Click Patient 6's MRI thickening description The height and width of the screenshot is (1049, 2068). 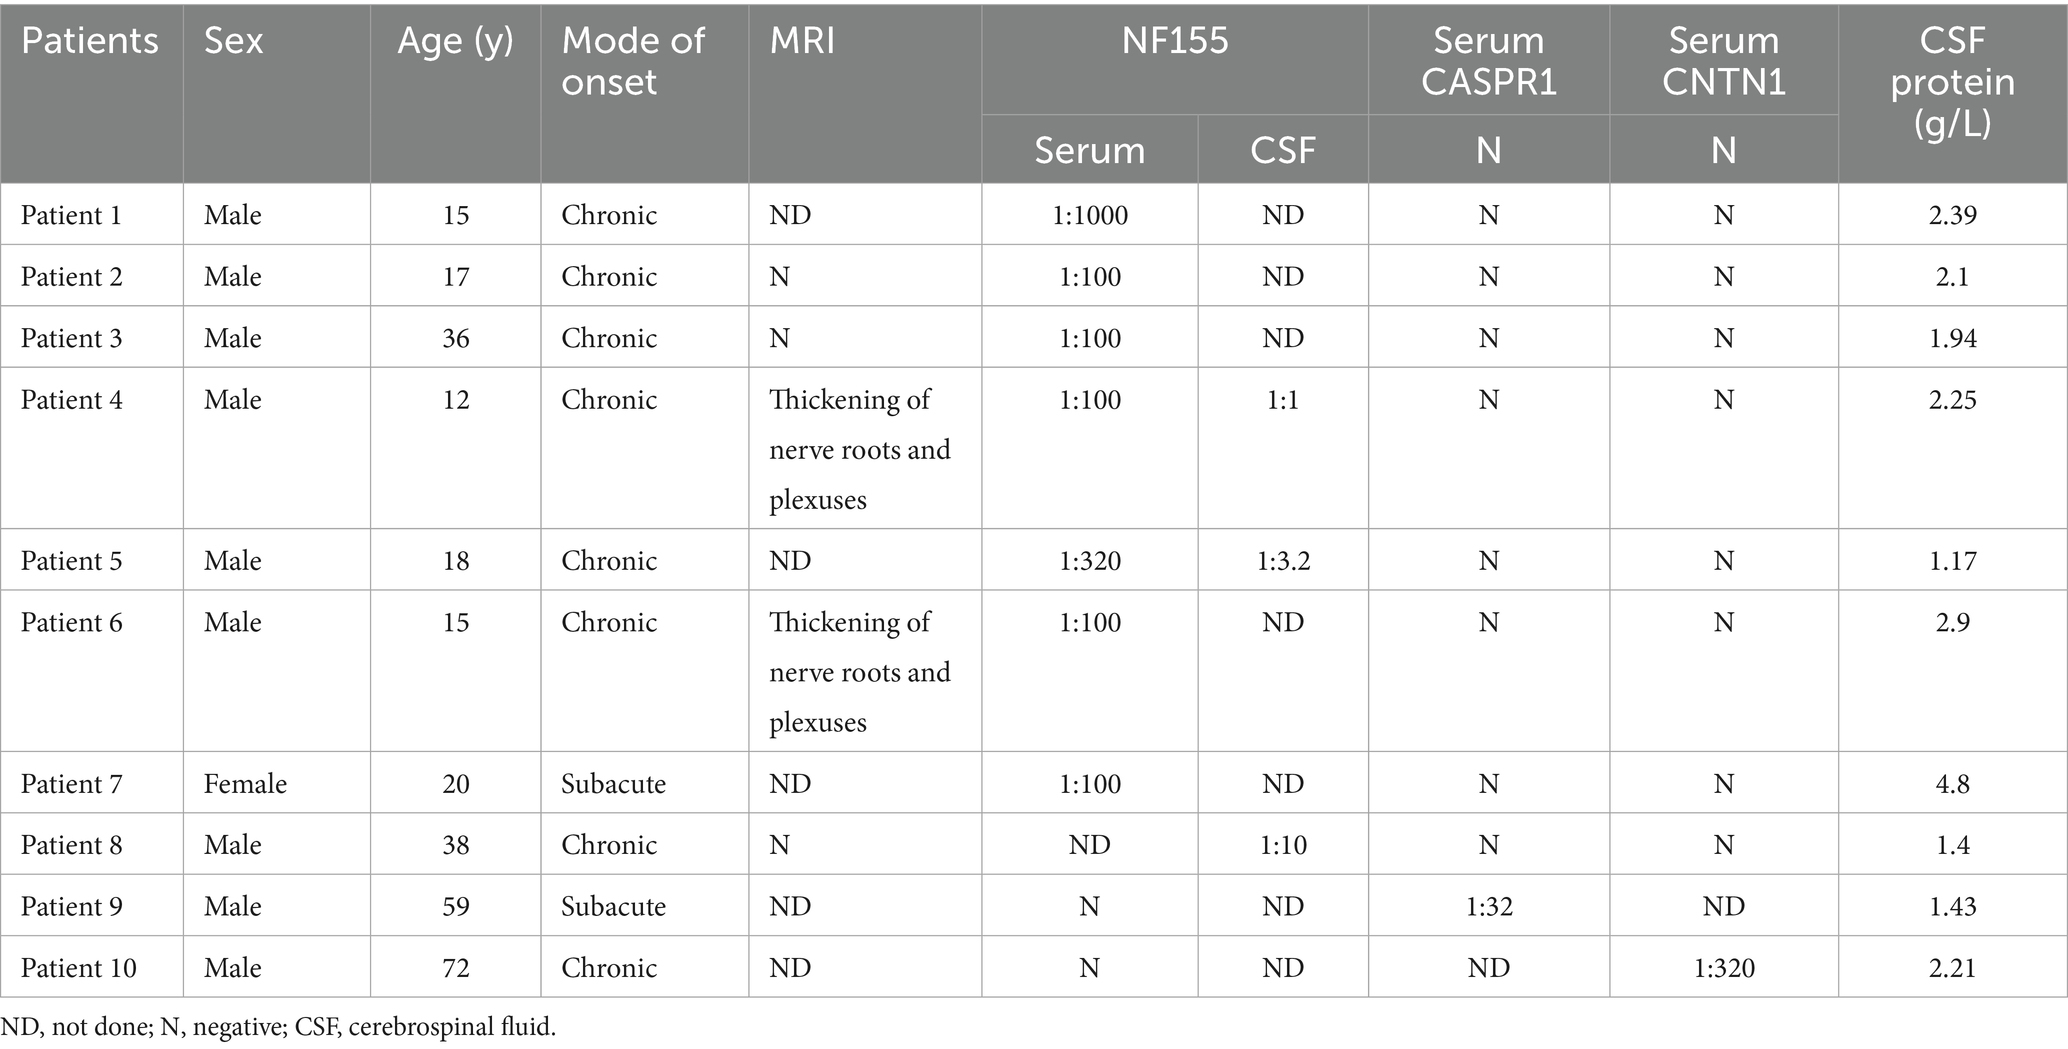click(859, 671)
